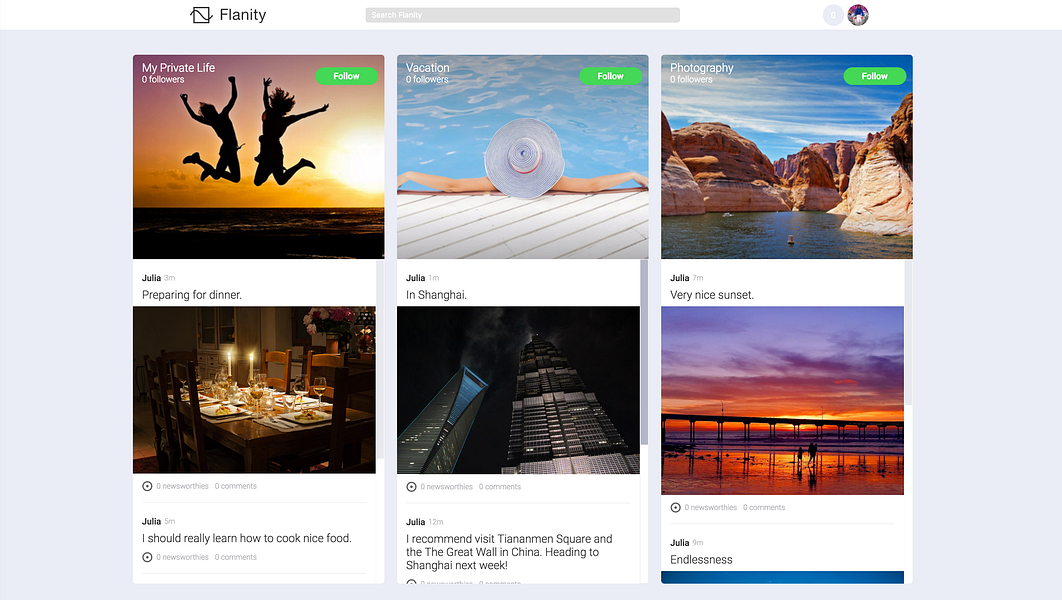Click the 'Very nice sunset.' post text
The width and height of the screenshot is (1062, 600).
(712, 295)
